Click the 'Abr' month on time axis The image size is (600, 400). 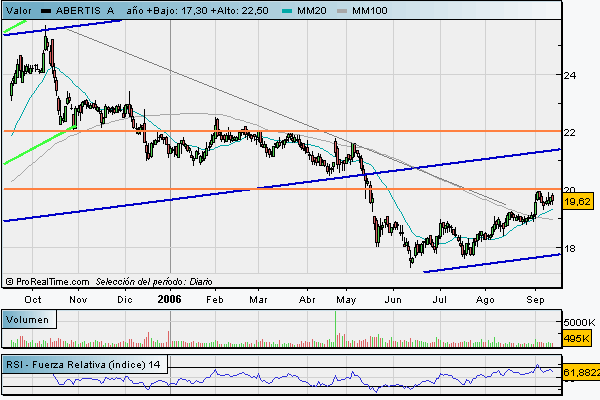pos(307,299)
